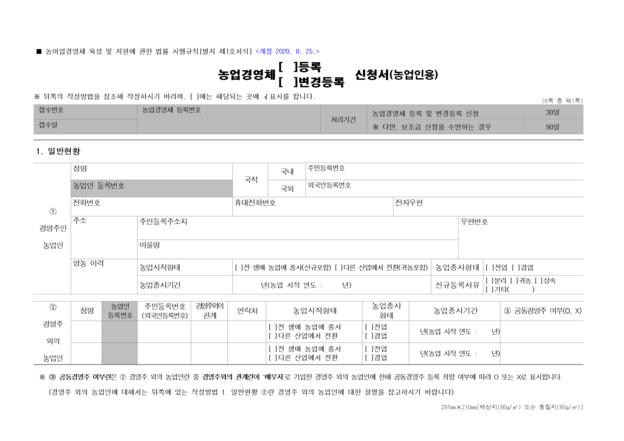The height and width of the screenshot is (441, 624).
Task: Select the '농업경영체' title text
Action: pyautogui.click(x=246, y=74)
